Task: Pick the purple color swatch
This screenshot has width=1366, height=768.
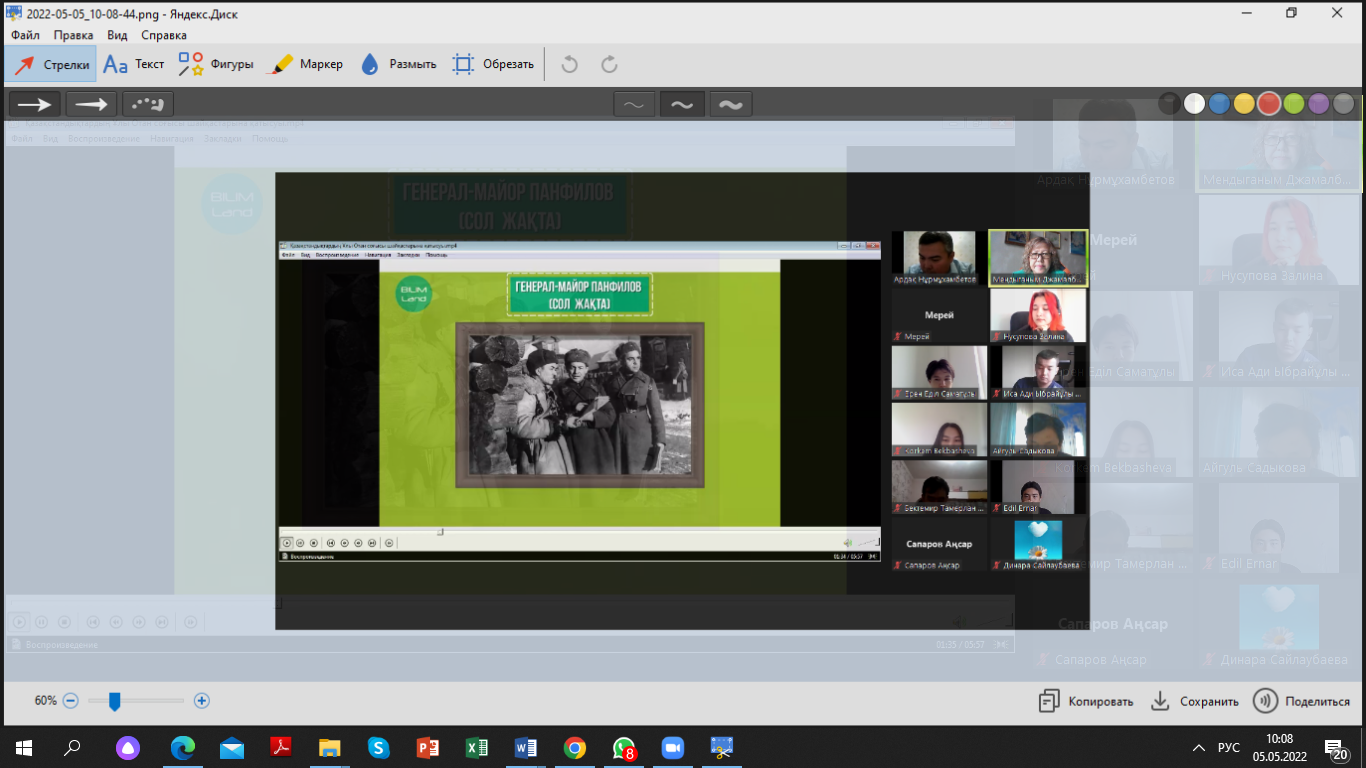Action: pos(1319,103)
